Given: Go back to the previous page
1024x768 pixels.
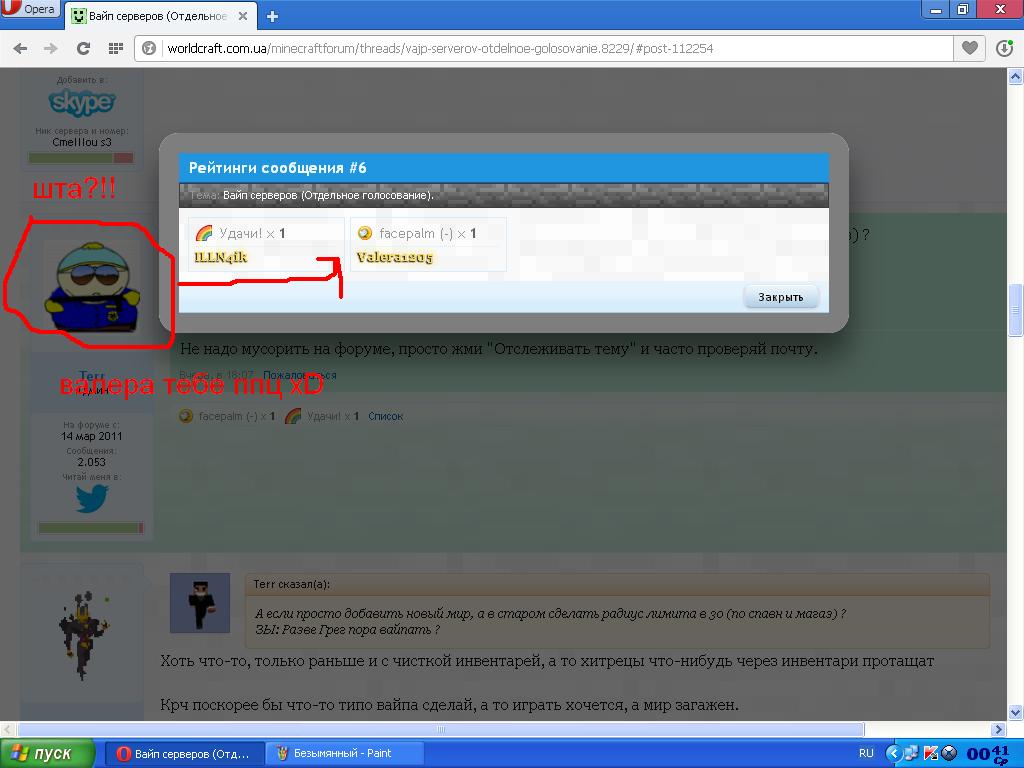Looking at the screenshot, I should (x=20, y=48).
